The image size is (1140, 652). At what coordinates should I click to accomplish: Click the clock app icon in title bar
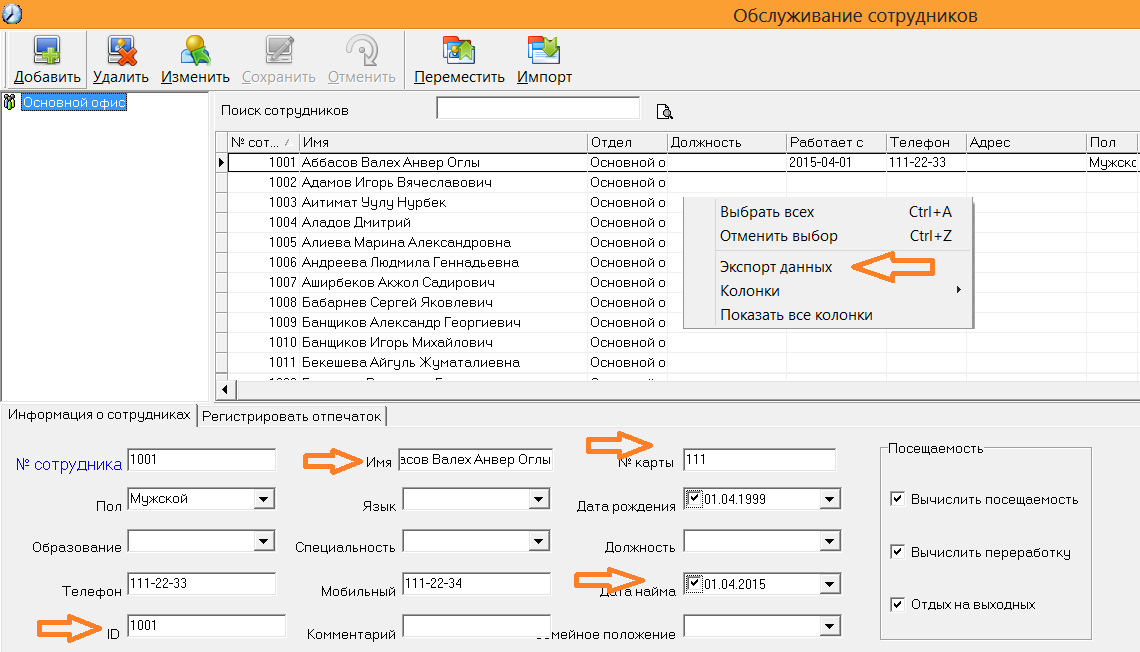[12, 13]
